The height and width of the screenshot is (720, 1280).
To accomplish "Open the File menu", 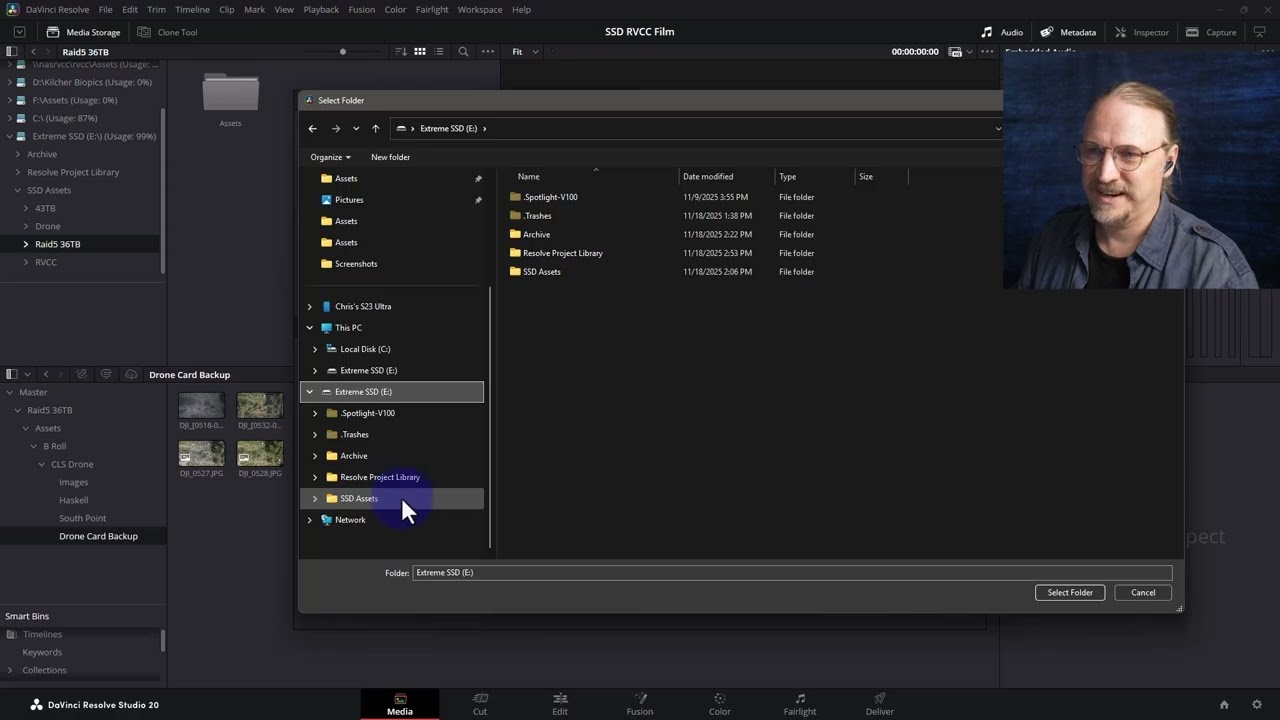I will pyautogui.click(x=105, y=9).
